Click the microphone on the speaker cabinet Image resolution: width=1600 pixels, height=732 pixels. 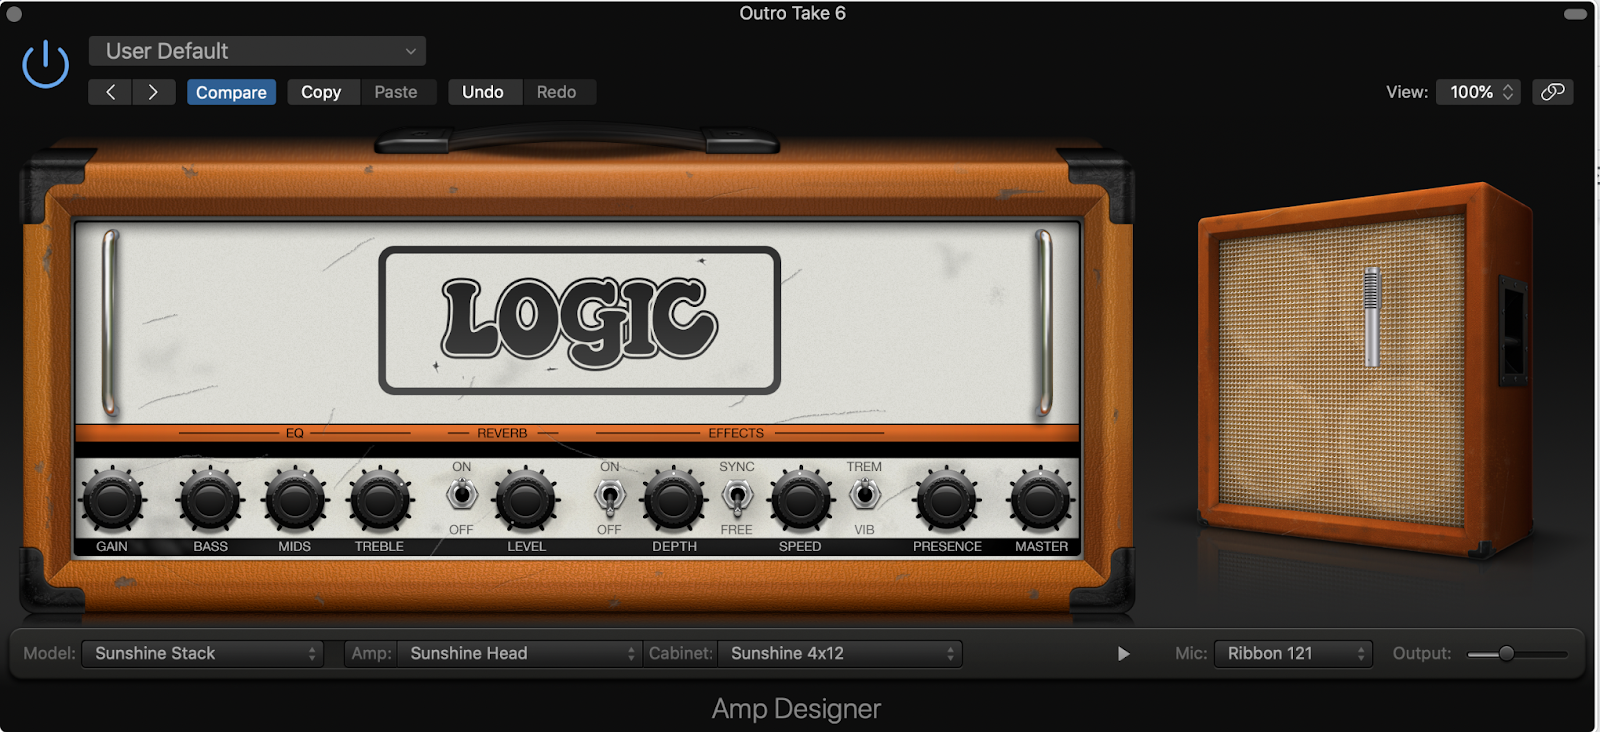tap(1372, 316)
